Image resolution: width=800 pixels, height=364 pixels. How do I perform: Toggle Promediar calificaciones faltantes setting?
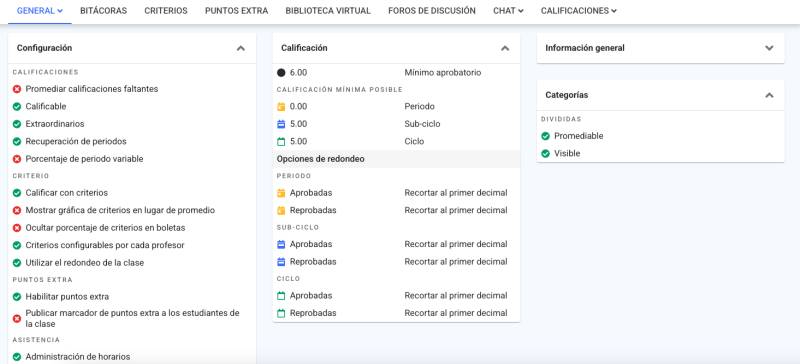(17, 89)
